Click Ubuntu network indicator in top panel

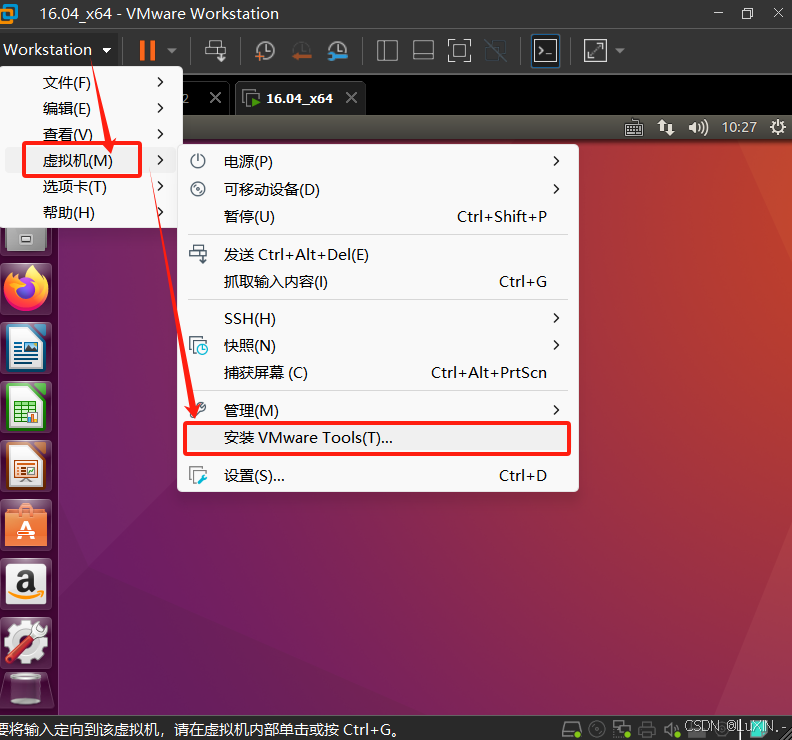tap(666, 127)
